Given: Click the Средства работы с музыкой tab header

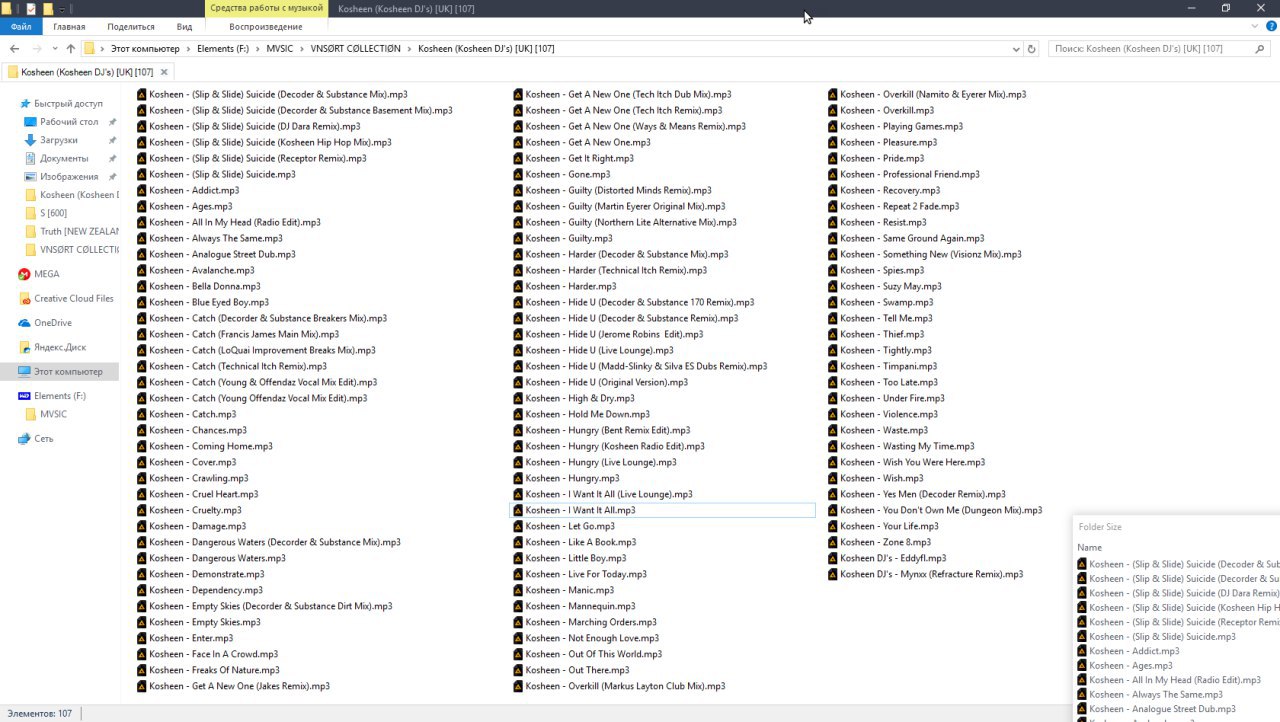Looking at the screenshot, I should (266, 8).
